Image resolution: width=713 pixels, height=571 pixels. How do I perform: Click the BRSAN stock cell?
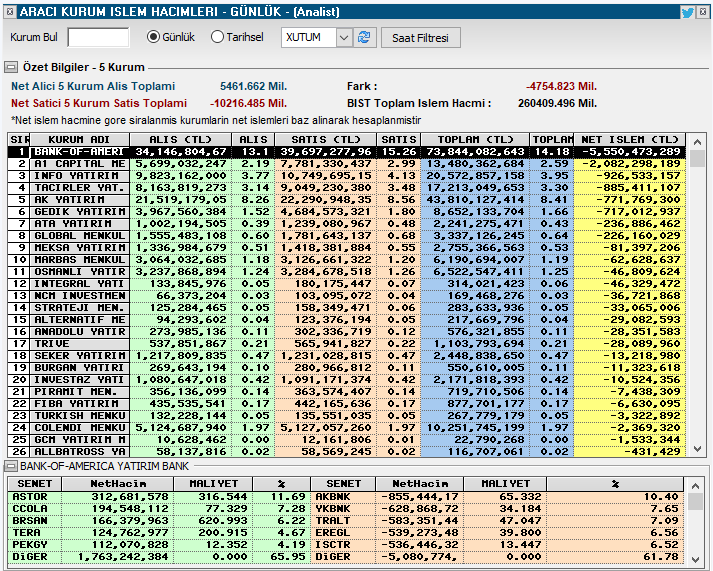tap(35, 521)
